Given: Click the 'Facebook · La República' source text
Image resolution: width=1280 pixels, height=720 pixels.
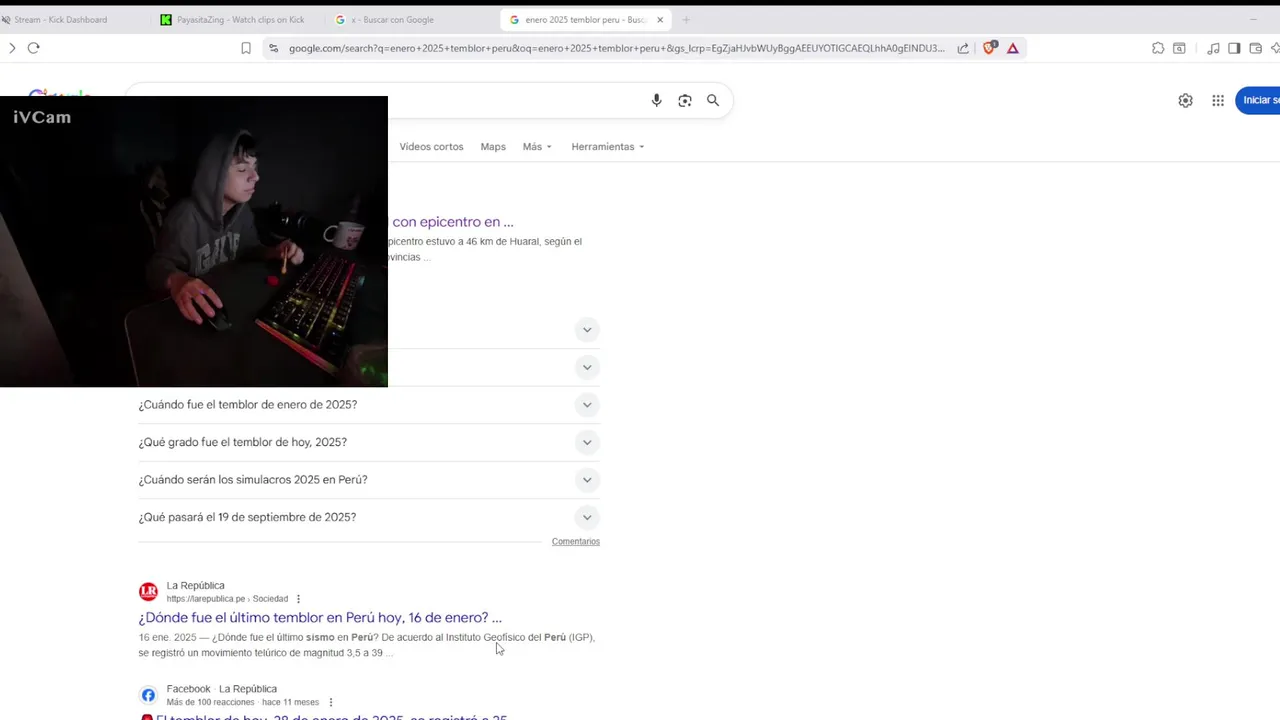Looking at the screenshot, I should (x=221, y=689).
